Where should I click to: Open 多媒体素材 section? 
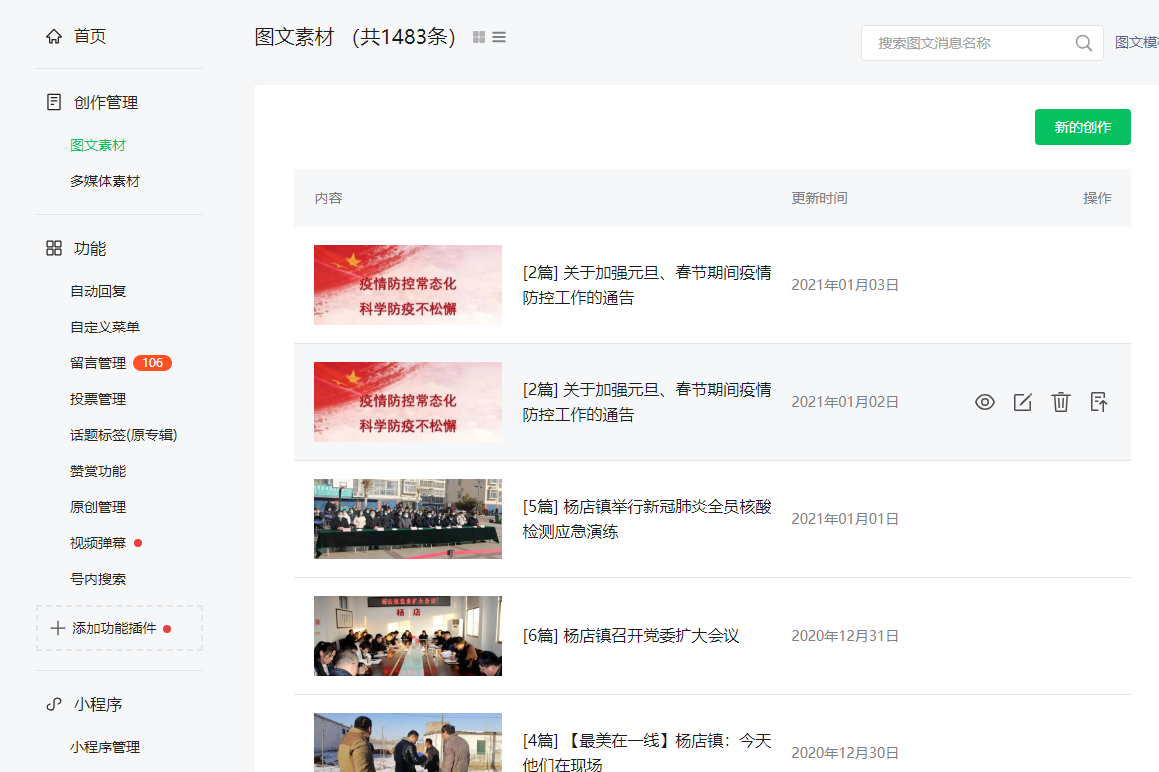(105, 181)
